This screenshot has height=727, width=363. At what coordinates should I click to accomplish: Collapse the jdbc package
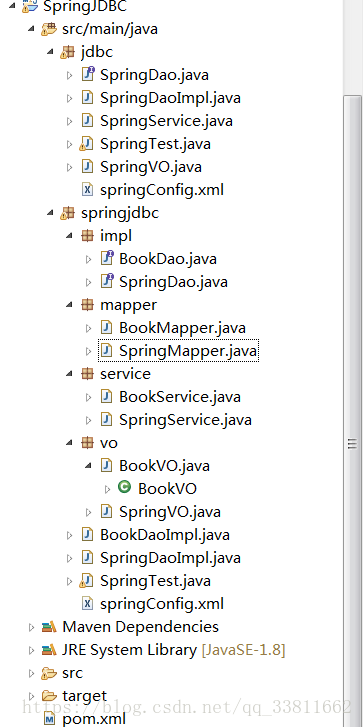pos(50,52)
